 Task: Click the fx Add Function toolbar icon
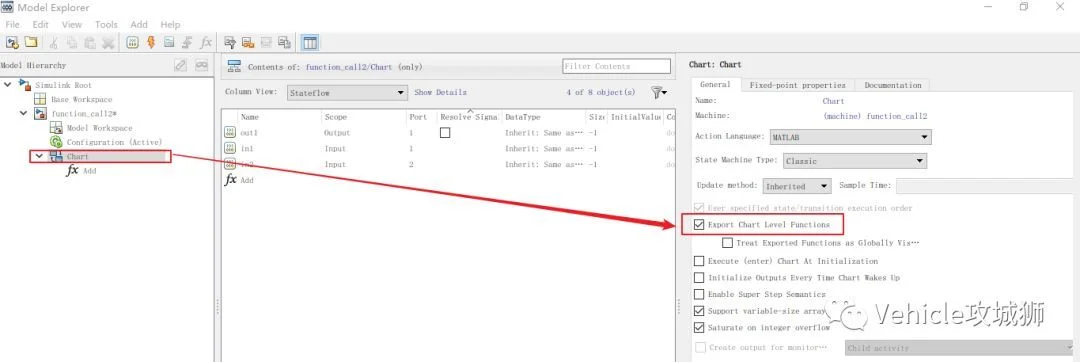tap(205, 43)
